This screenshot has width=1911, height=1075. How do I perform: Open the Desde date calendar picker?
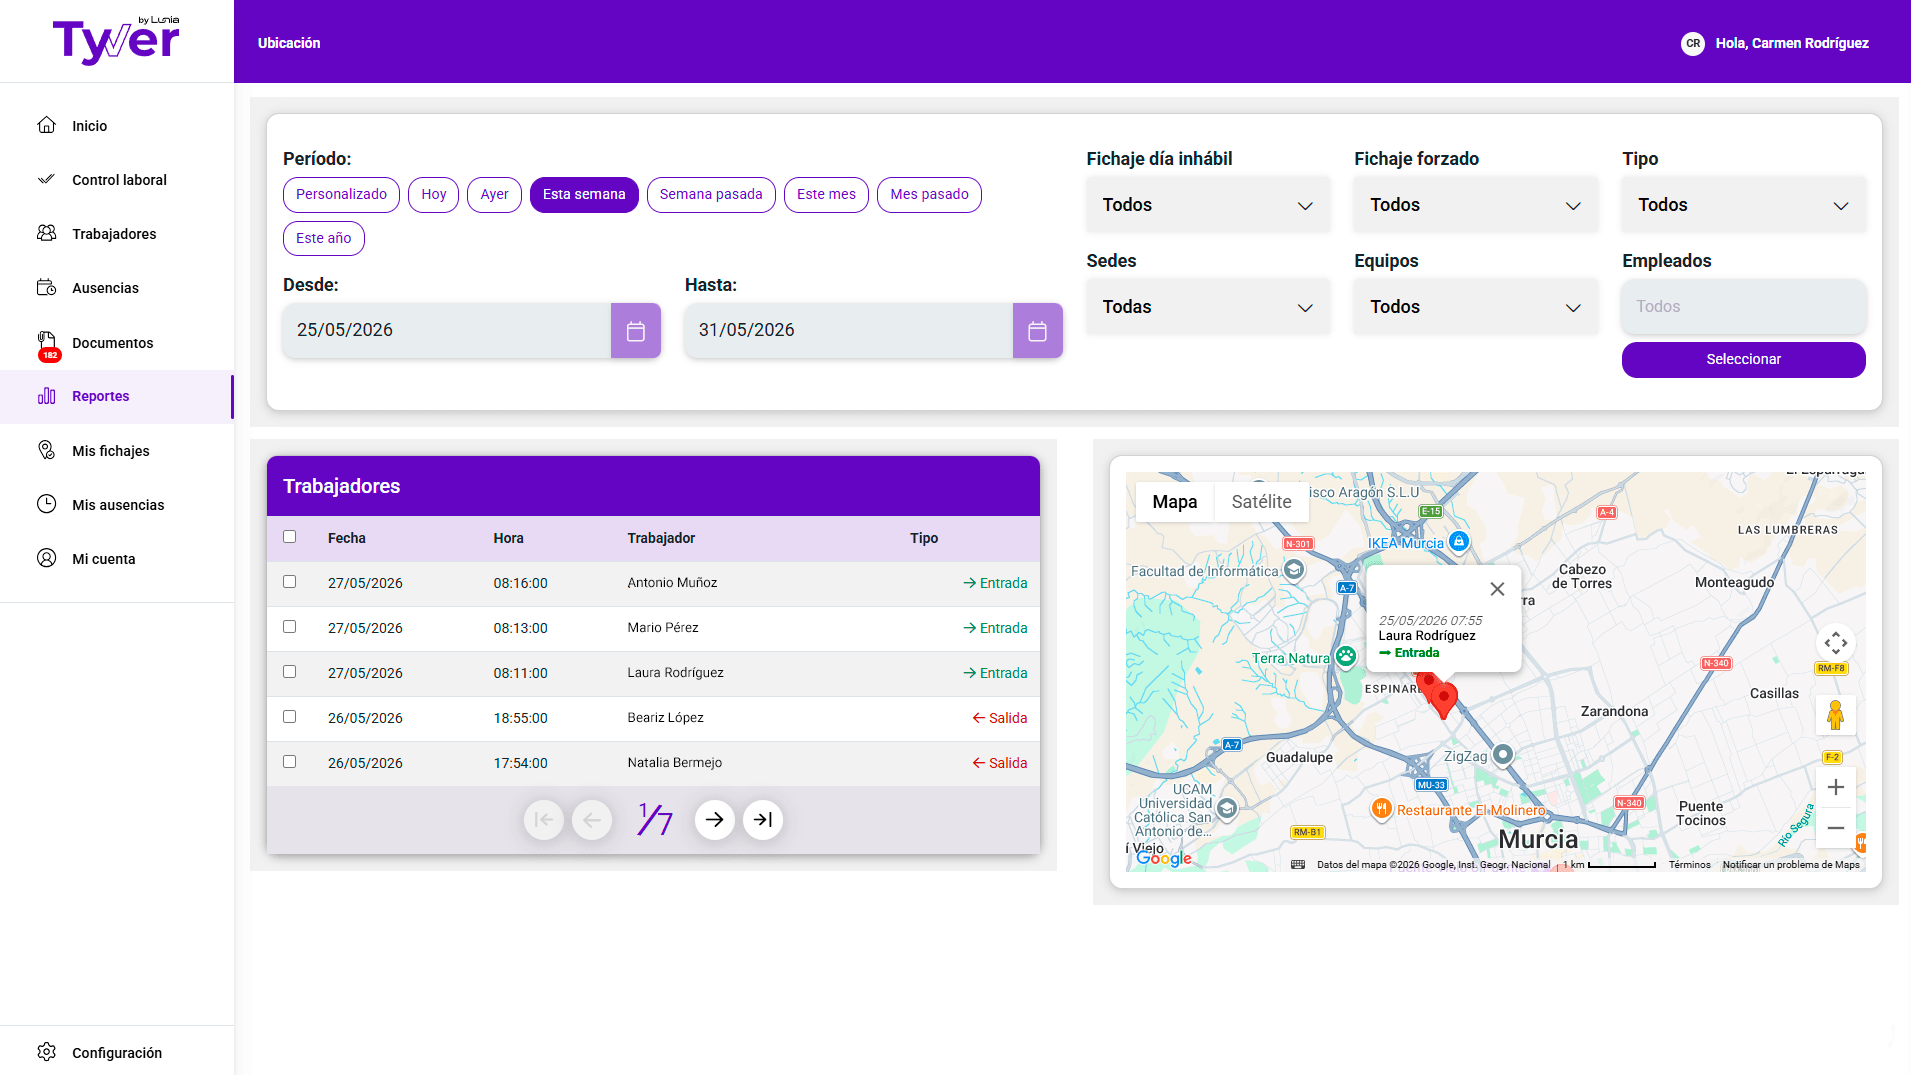(x=636, y=331)
